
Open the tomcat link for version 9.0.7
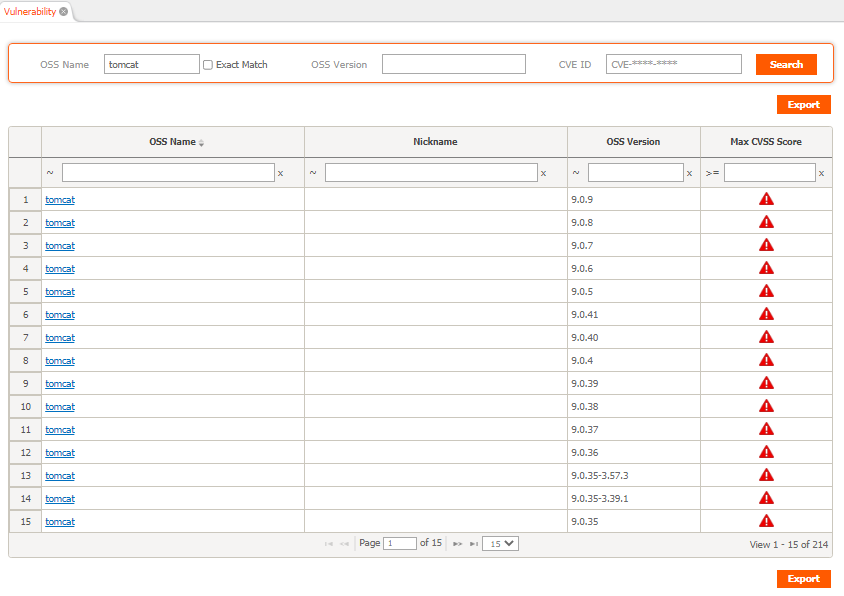point(60,246)
